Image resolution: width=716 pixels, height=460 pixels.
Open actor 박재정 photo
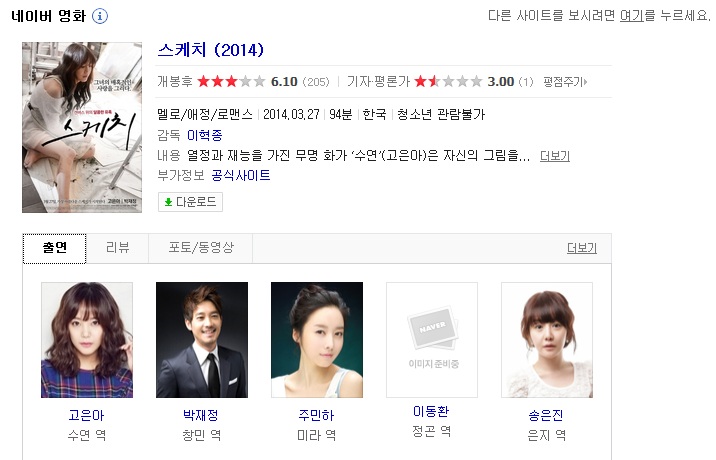click(x=202, y=340)
